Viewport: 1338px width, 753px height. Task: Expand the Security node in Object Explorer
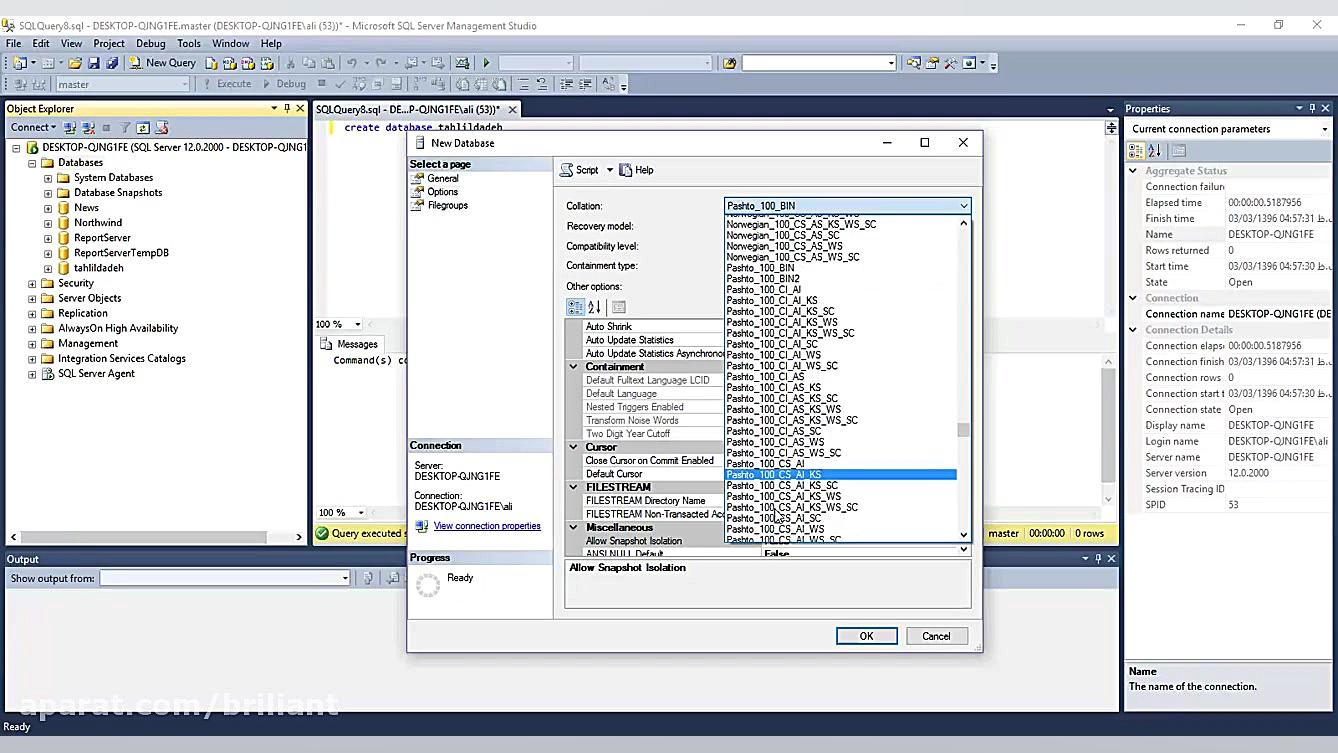tap(32, 283)
